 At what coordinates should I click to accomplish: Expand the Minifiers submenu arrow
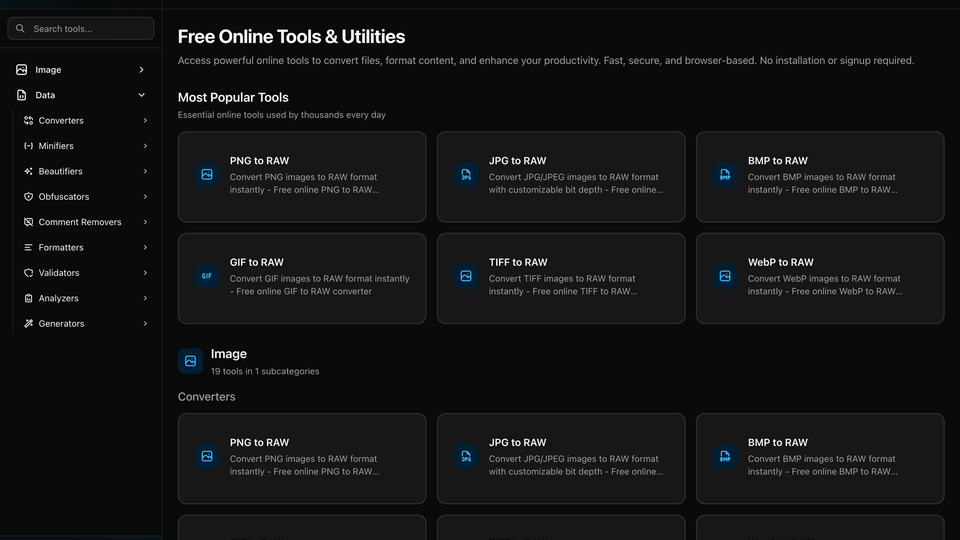pyautogui.click(x=145, y=146)
